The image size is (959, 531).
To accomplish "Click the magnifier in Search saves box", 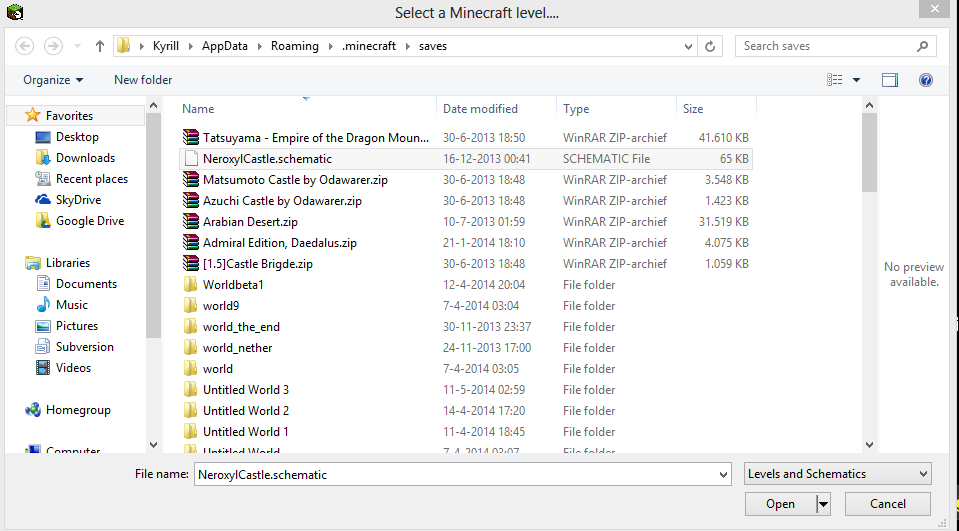I will point(922,46).
